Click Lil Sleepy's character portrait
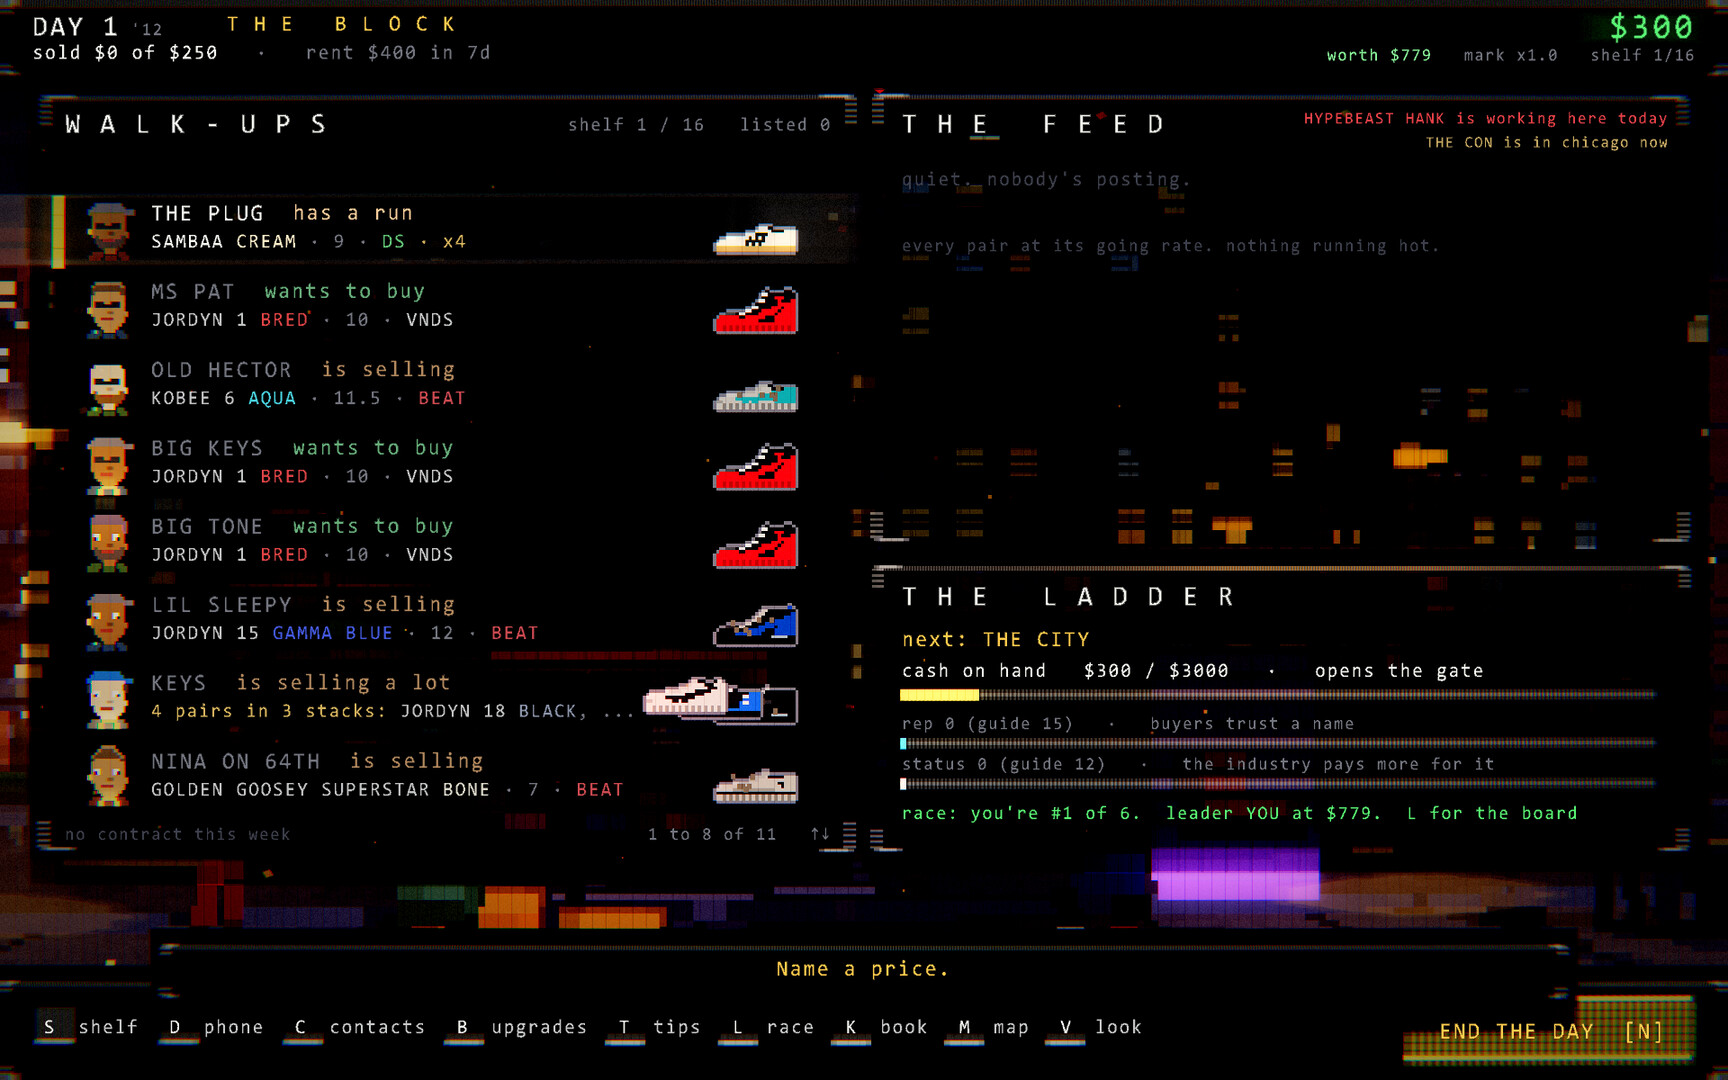Viewport: 1728px width, 1080px height. pos(108,621)
